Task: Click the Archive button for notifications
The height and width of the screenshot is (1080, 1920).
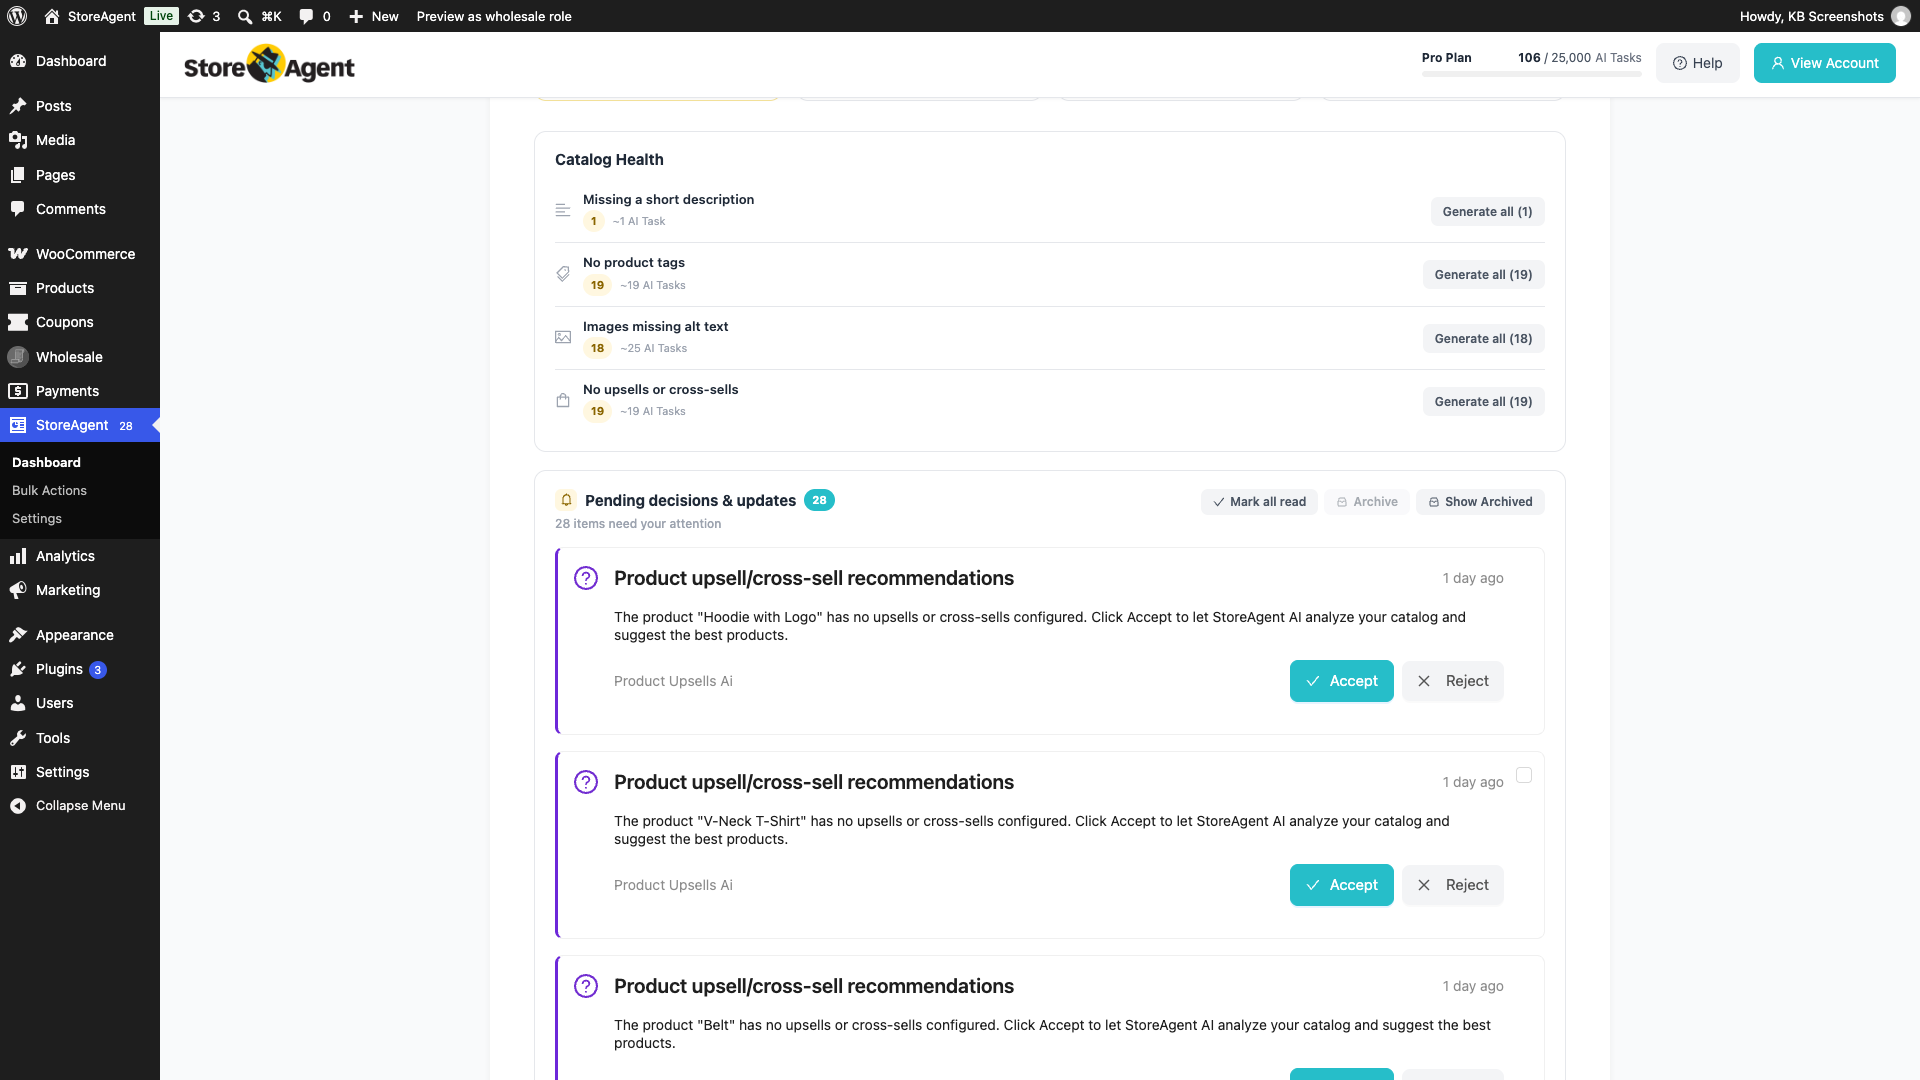Action: (1367, 502)
